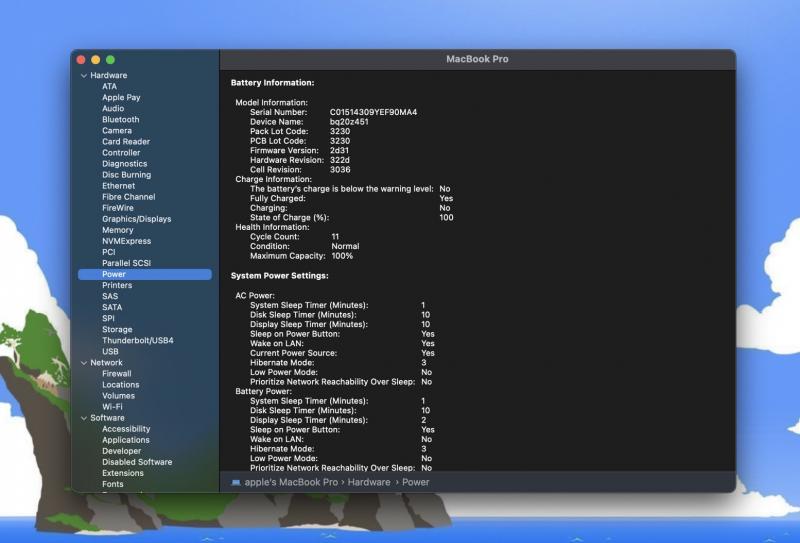800x543 pixels.
Task: Open the Audio hardware entry
Action: (x=113, y=108)
